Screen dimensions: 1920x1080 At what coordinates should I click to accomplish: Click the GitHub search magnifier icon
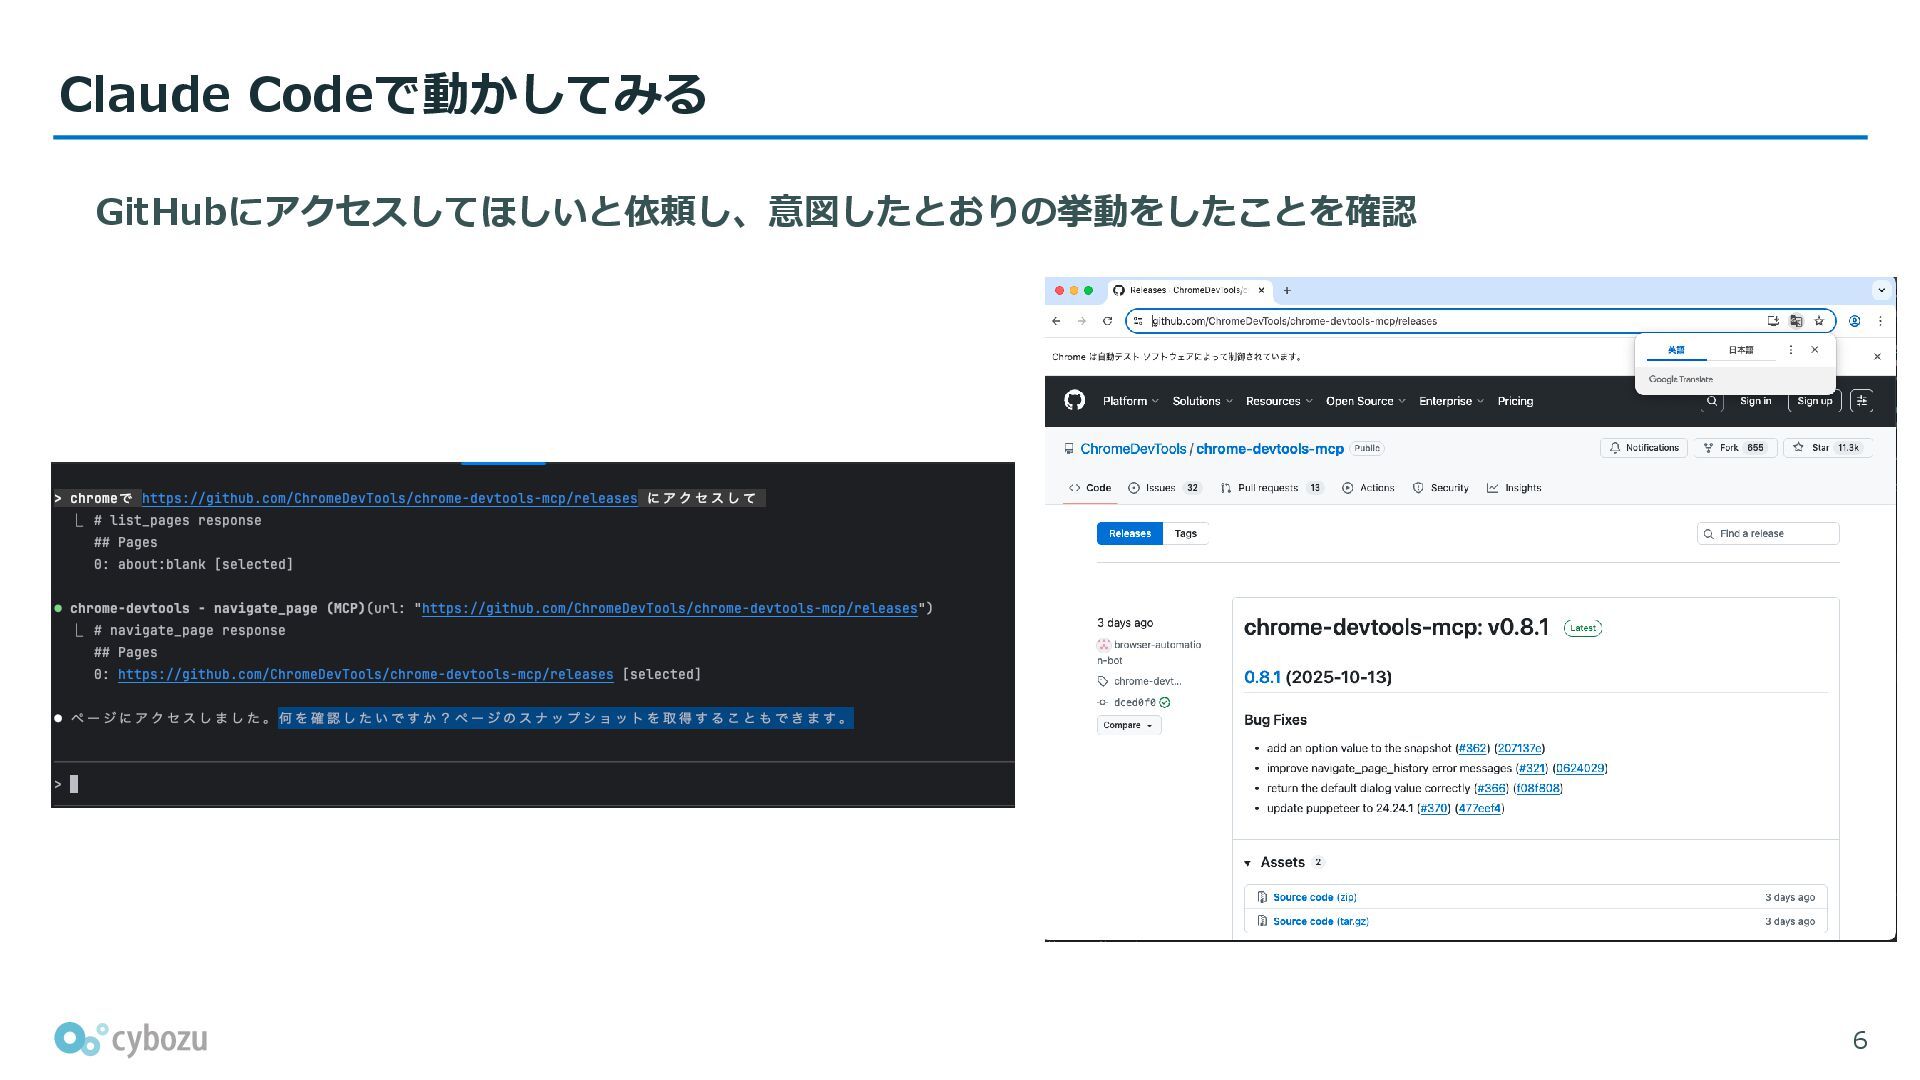click(1712, 401)
